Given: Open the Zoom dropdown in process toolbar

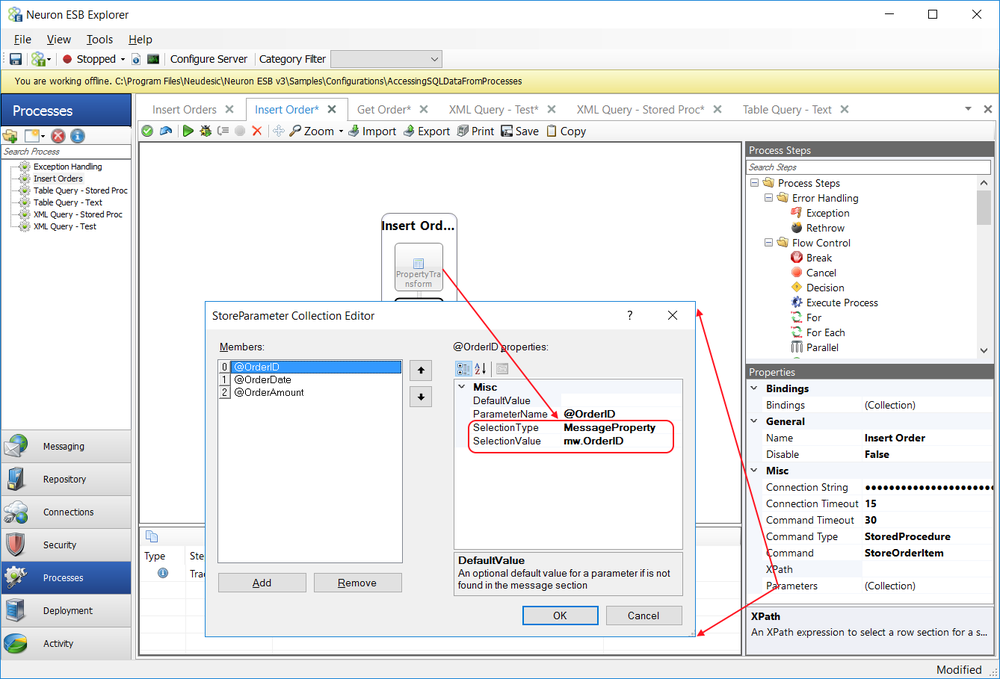Looking at the screenshot, I should pyautogui.click(x=341, y=131).
